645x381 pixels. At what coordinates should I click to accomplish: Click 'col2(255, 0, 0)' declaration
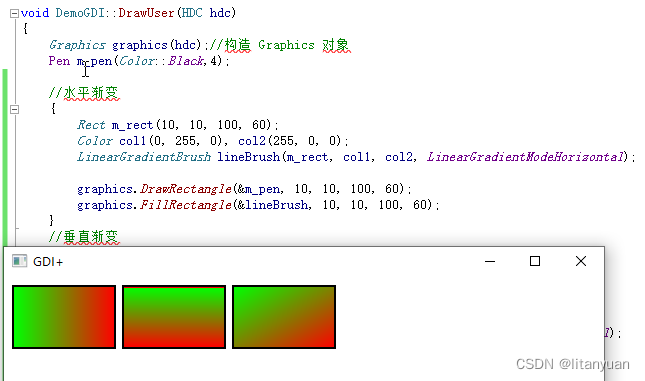click(x=290, y=141)
